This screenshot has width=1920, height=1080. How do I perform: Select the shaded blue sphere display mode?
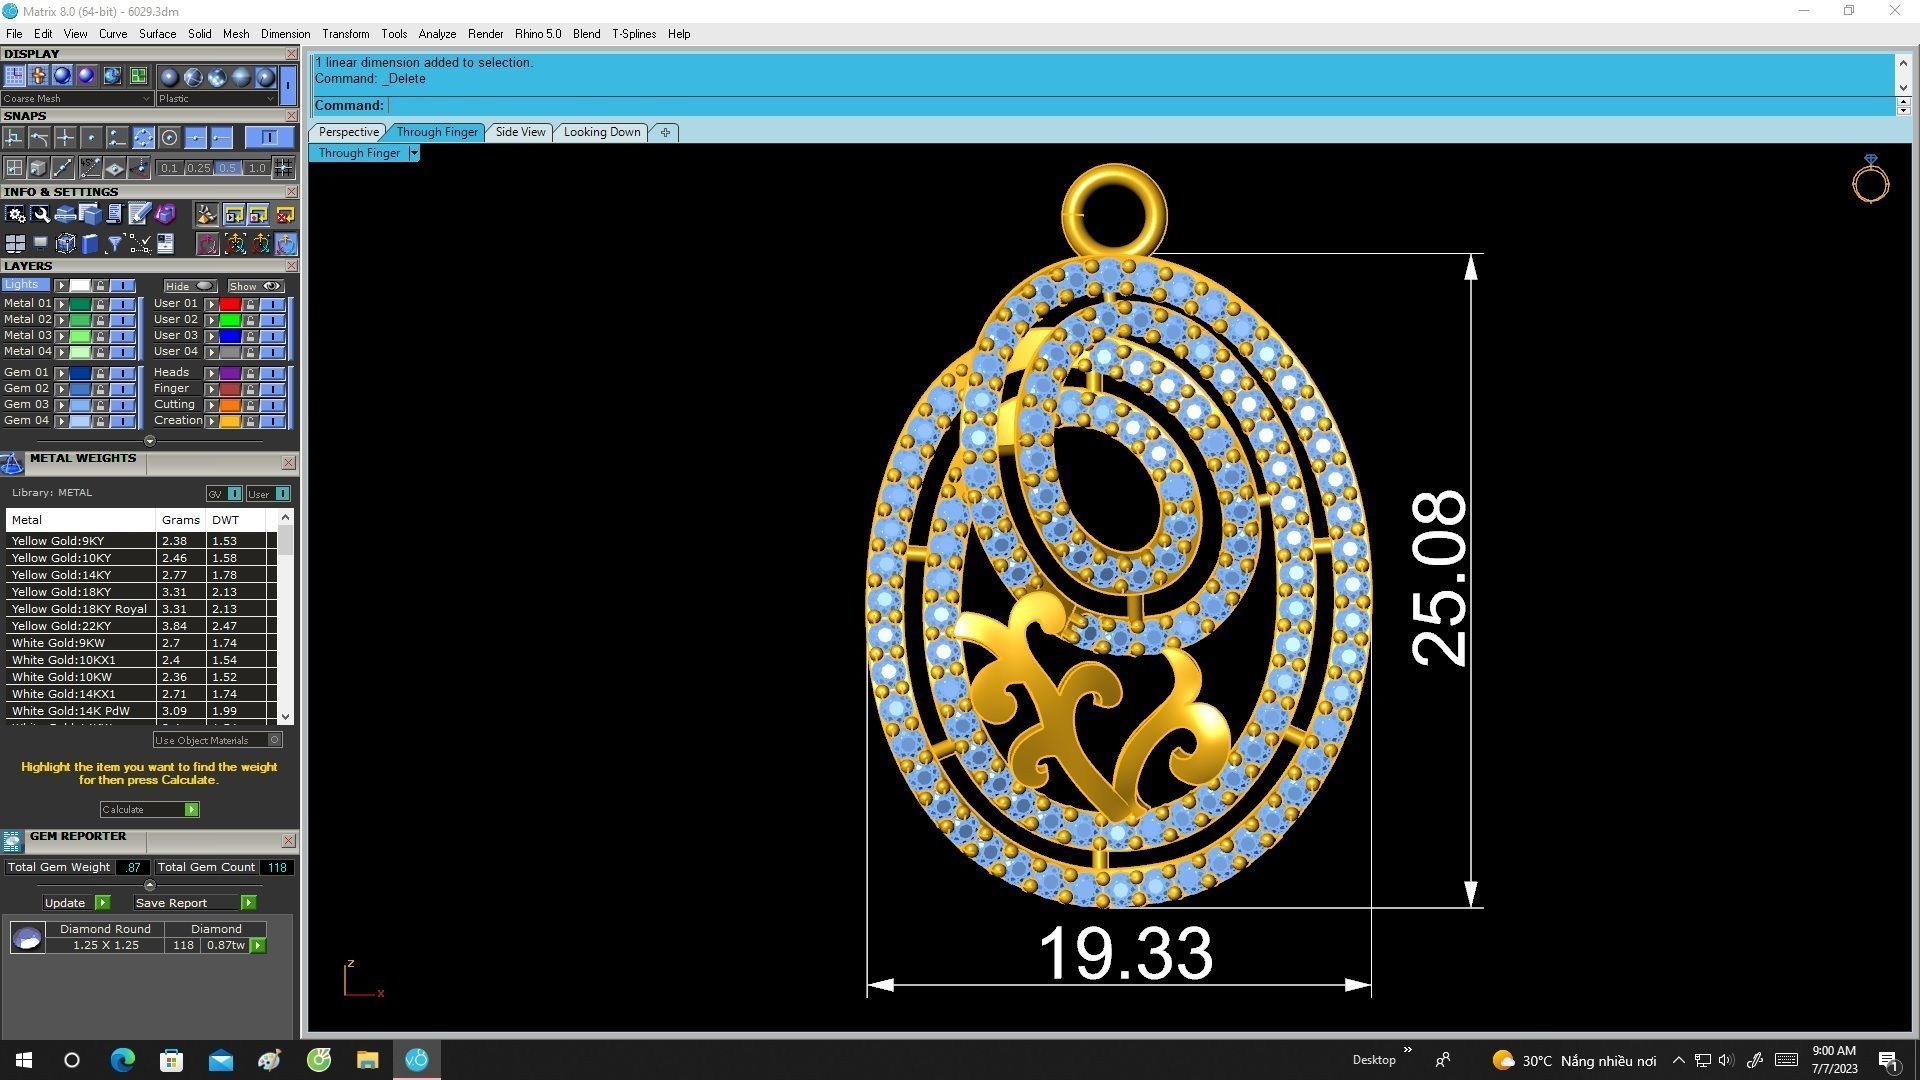pos(62,76)
